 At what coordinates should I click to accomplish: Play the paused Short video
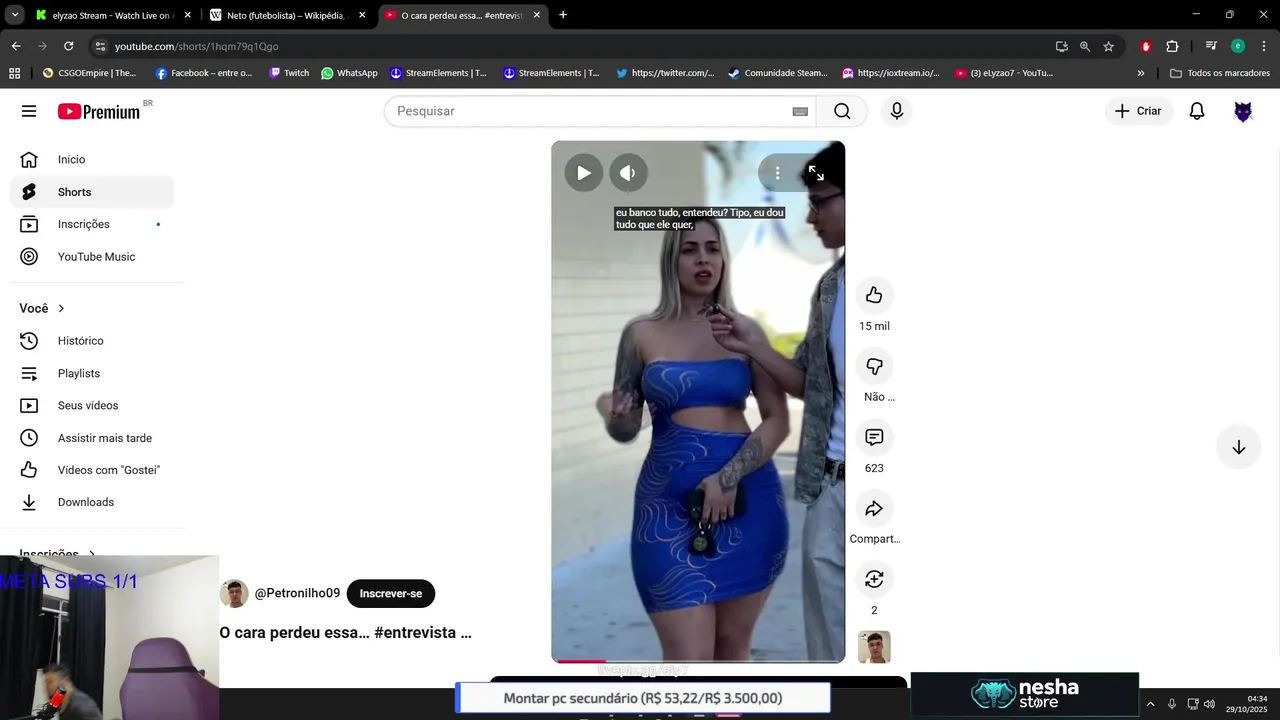[583, 173]
